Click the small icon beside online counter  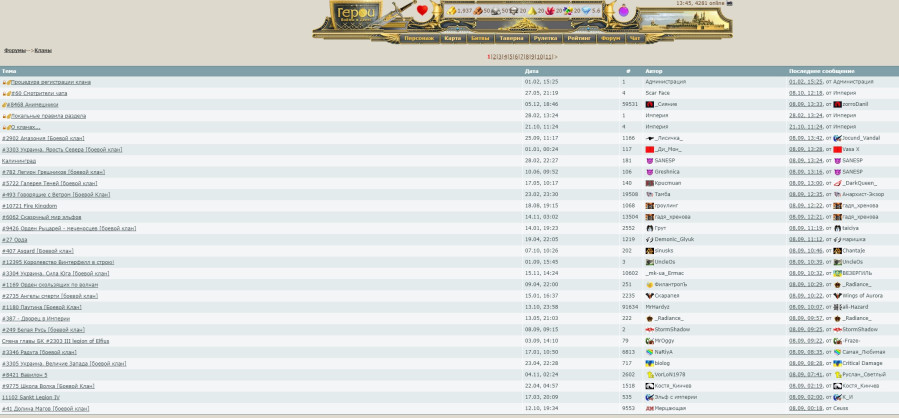coord(729,3)
